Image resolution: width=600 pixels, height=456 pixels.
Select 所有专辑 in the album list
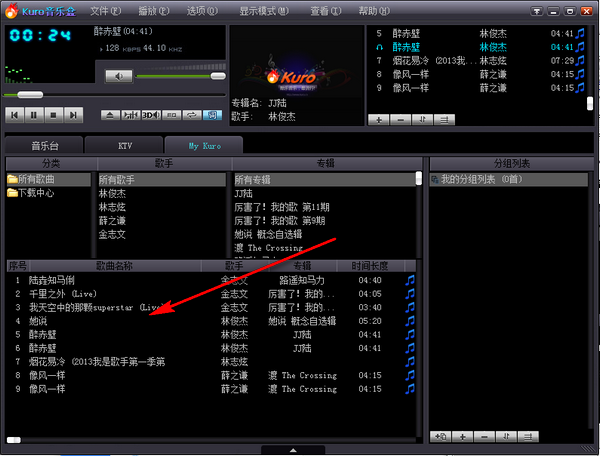tap(325, 179)
